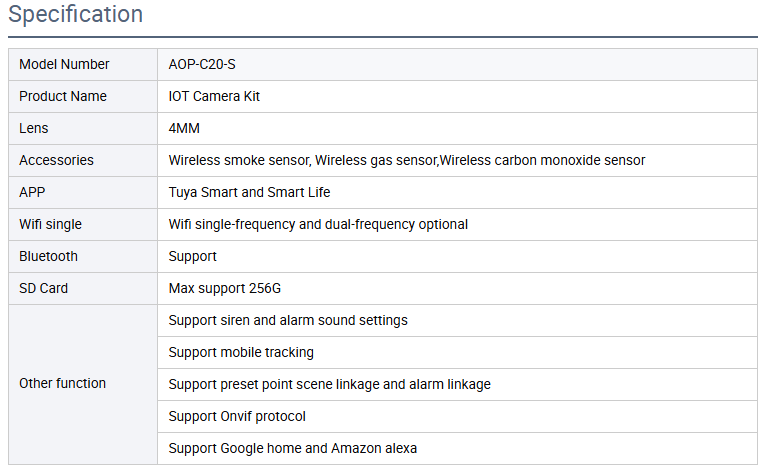Image resolution: width=763 pixels, height=470 pixels.
Task: Click the wireless sensors accessories text
Action: pos(406,161)
